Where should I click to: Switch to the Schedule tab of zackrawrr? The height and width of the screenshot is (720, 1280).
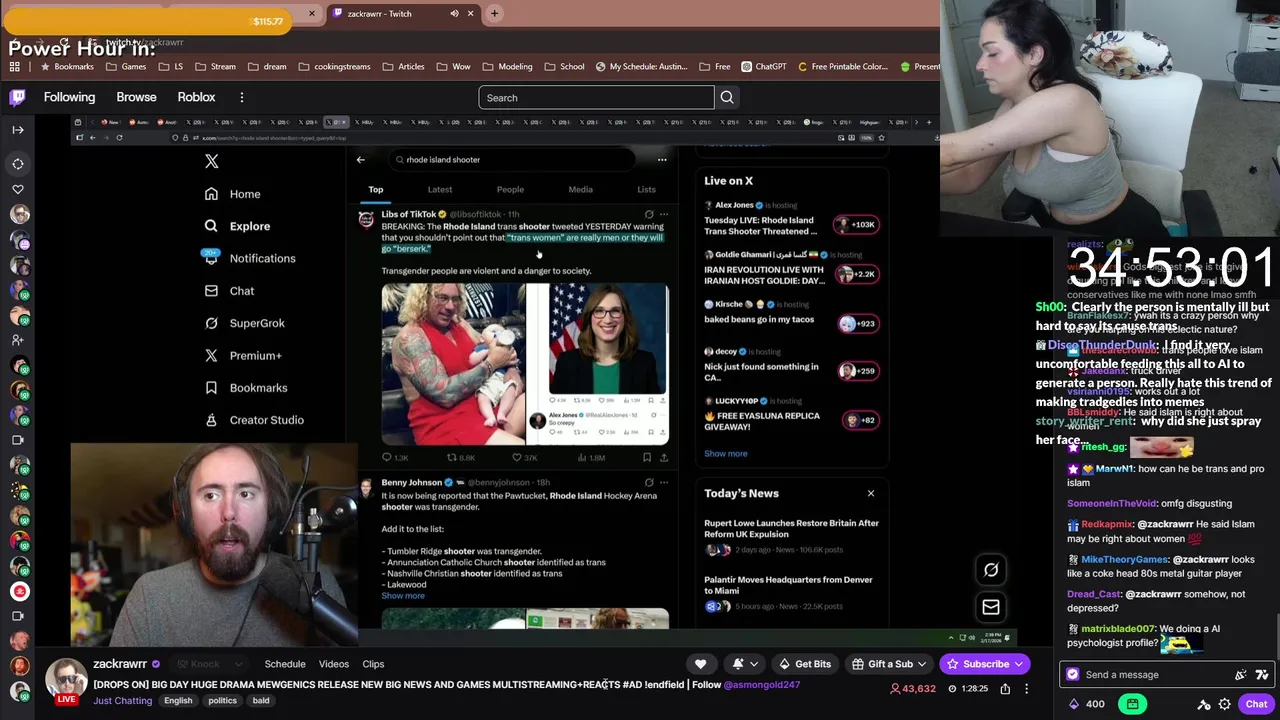click(x=285, y=664)
